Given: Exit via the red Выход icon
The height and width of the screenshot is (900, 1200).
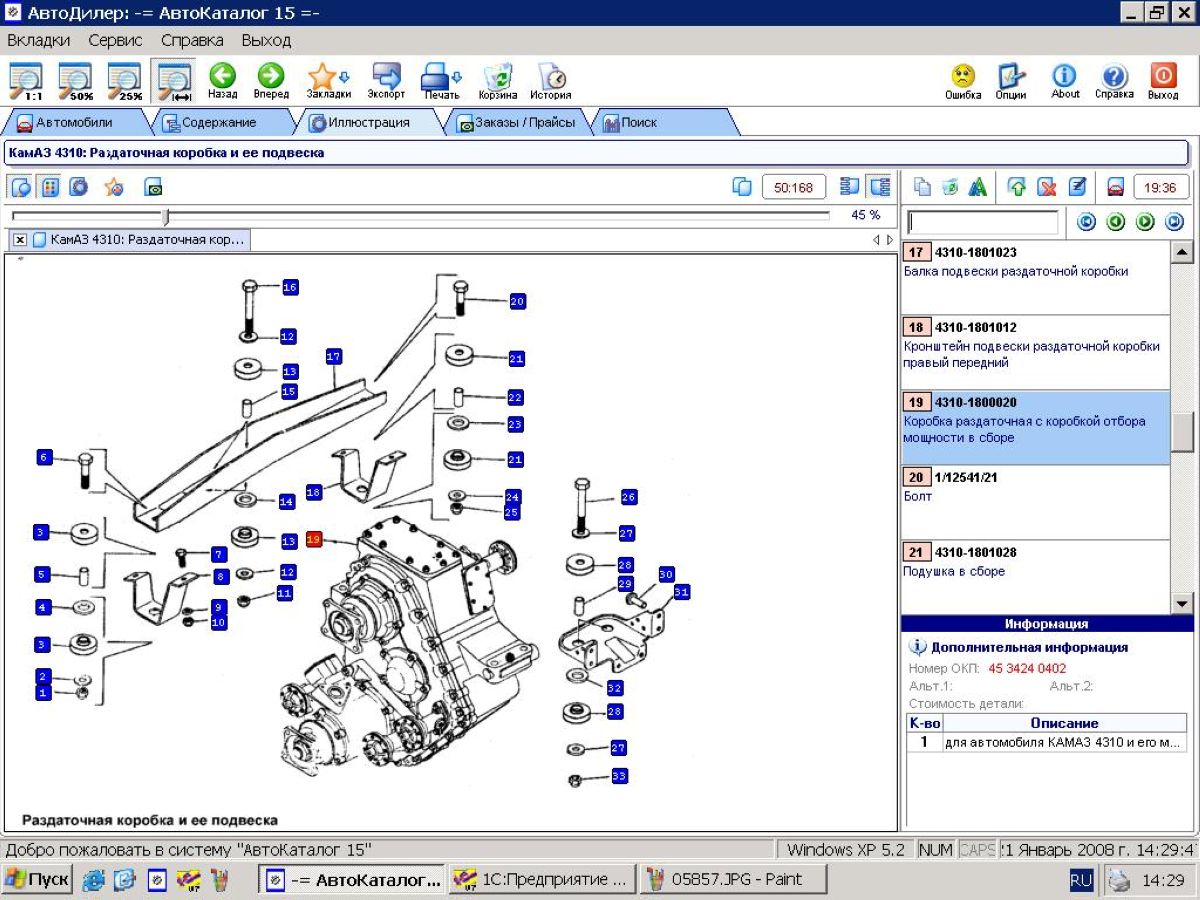Looking at the screenshot, I should [x=1163, y=81].
